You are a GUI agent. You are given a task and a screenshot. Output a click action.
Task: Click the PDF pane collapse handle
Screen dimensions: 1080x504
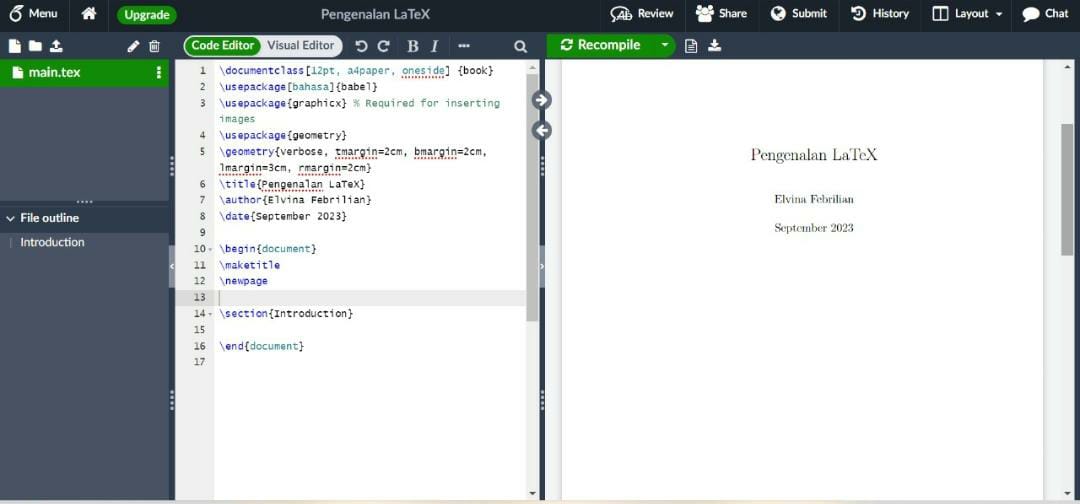coord(542,266)
